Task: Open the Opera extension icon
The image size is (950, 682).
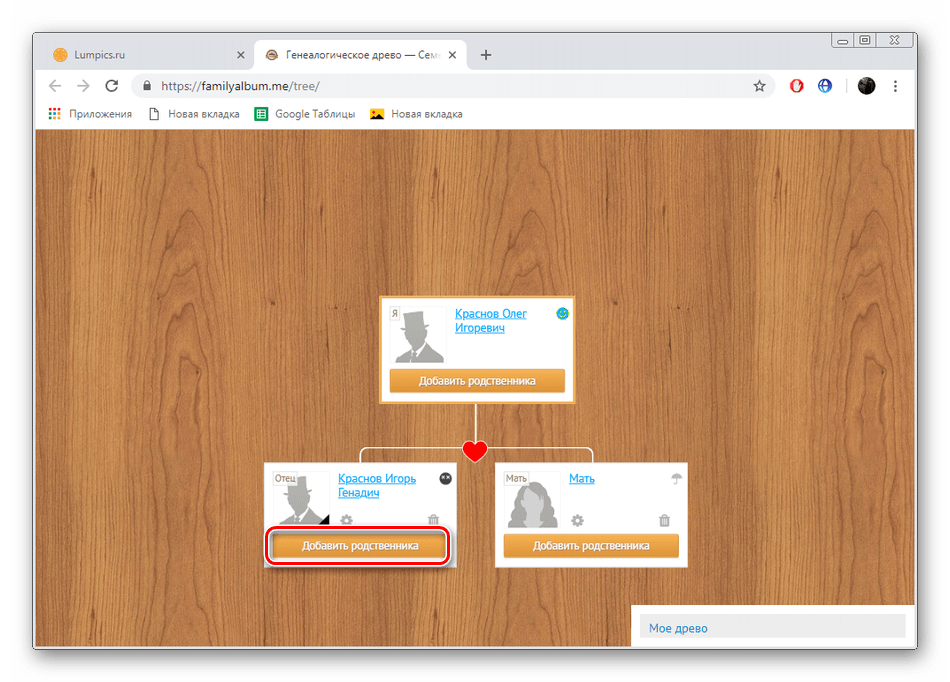Action: tap(796, 86)
